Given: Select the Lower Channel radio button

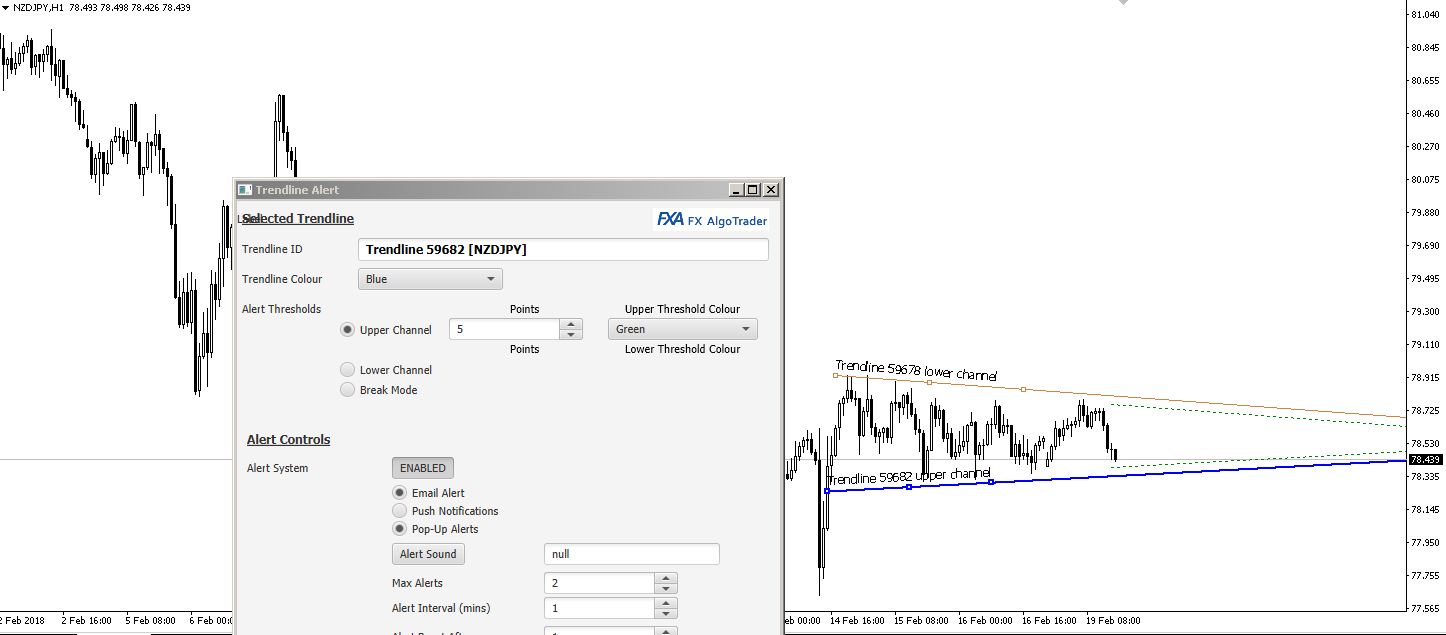Looking at the screenshot, I should 348,370.
